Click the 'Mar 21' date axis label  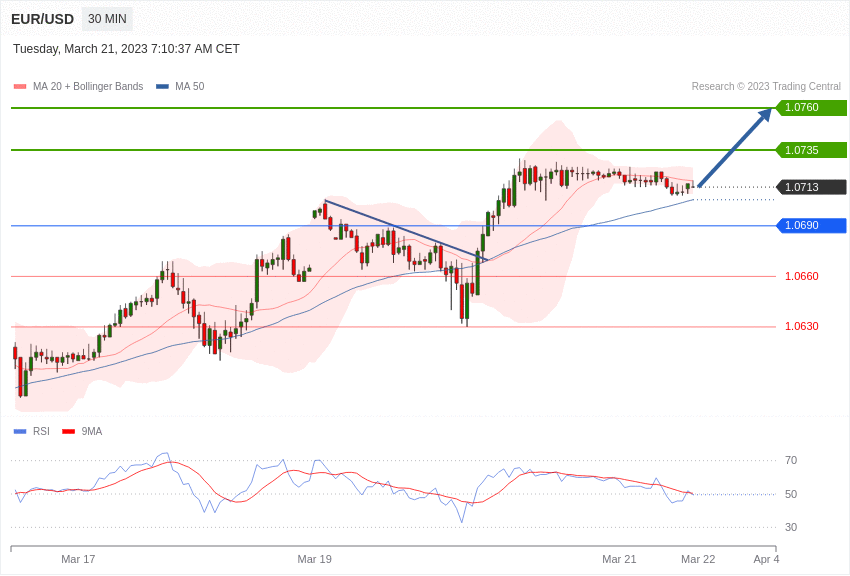tap(619, 559)
